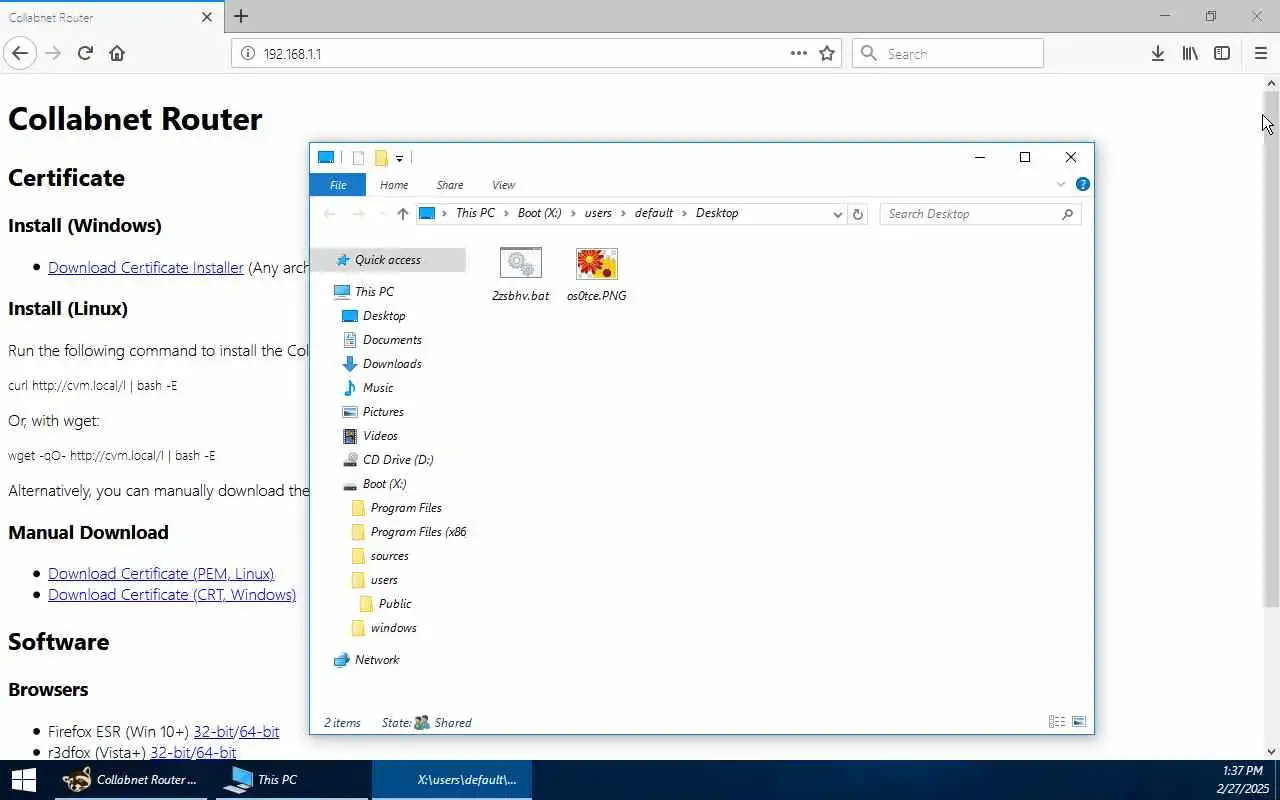
Task: Open Windows Start menu
Action: pyautogui.click(x=23, y=780)
